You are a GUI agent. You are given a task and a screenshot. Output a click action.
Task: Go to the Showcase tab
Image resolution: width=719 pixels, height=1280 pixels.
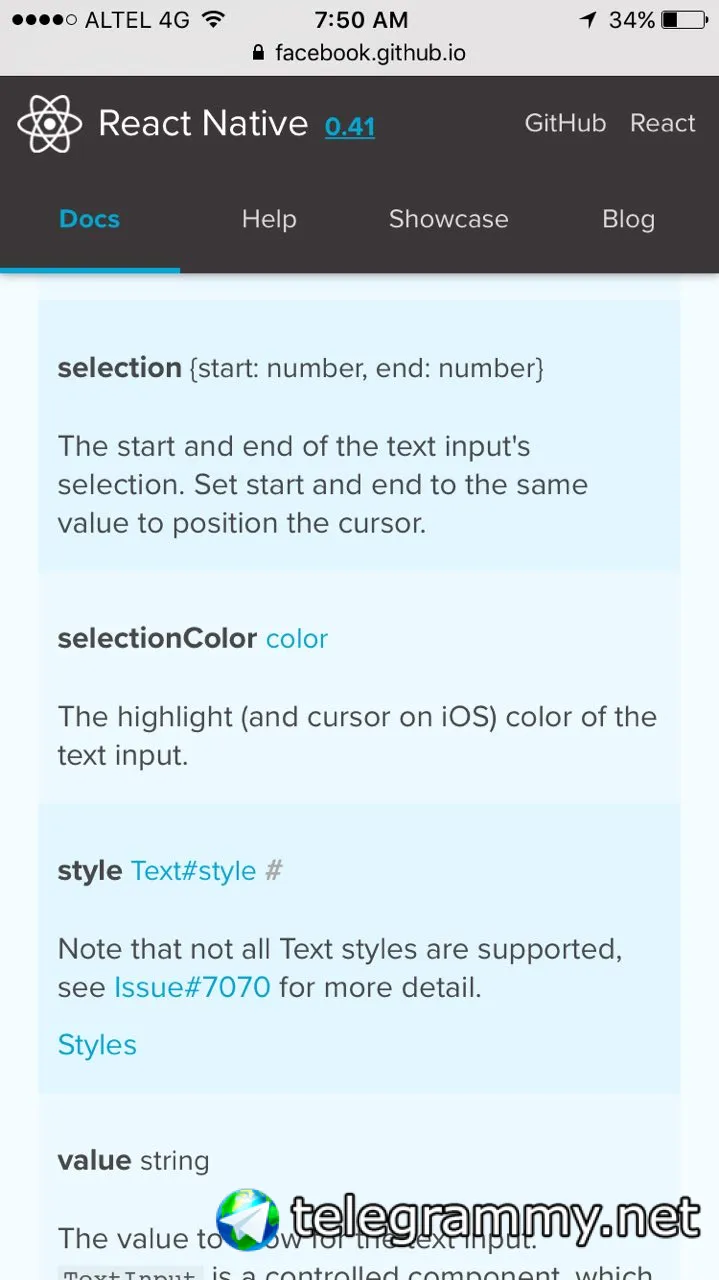pyautogui.click(x=448, y=219)
